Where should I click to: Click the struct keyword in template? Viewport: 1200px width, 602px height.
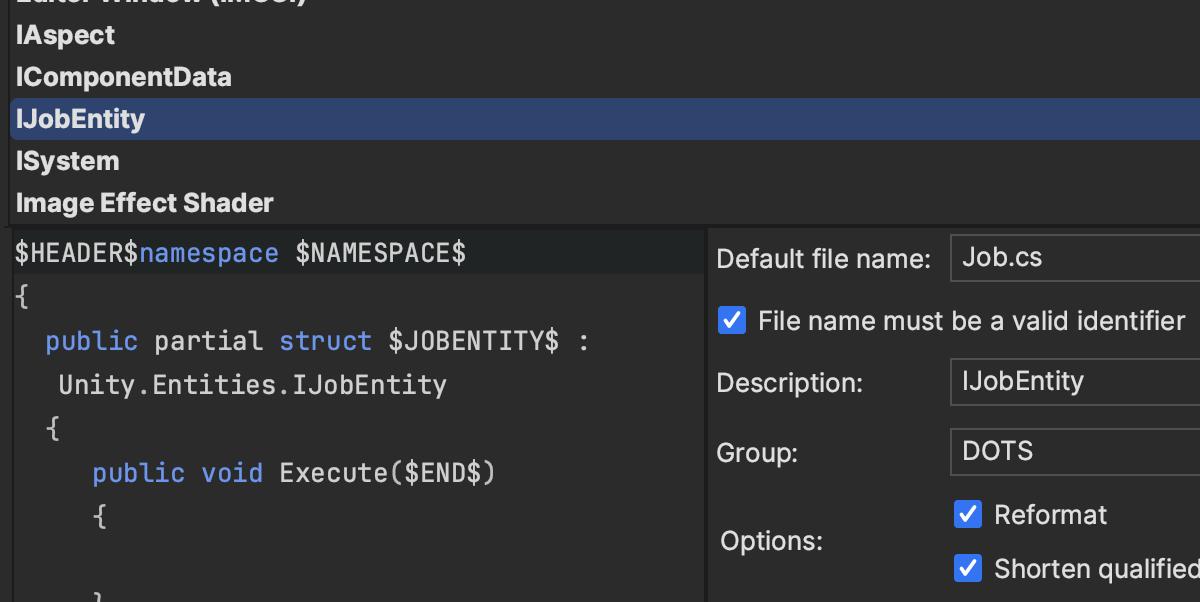pyautogui.click(x=325, y=342)
